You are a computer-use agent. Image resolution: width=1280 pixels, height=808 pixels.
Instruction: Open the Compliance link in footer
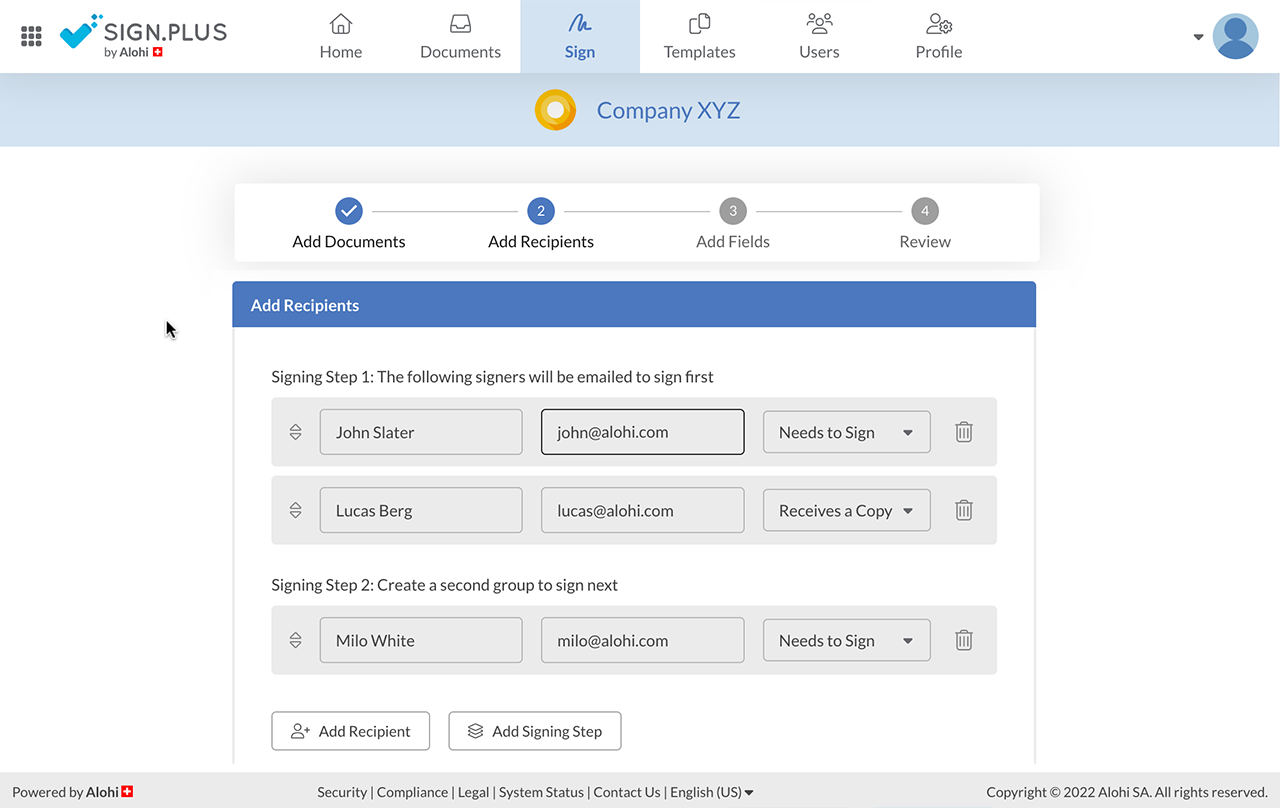point(412,791)
